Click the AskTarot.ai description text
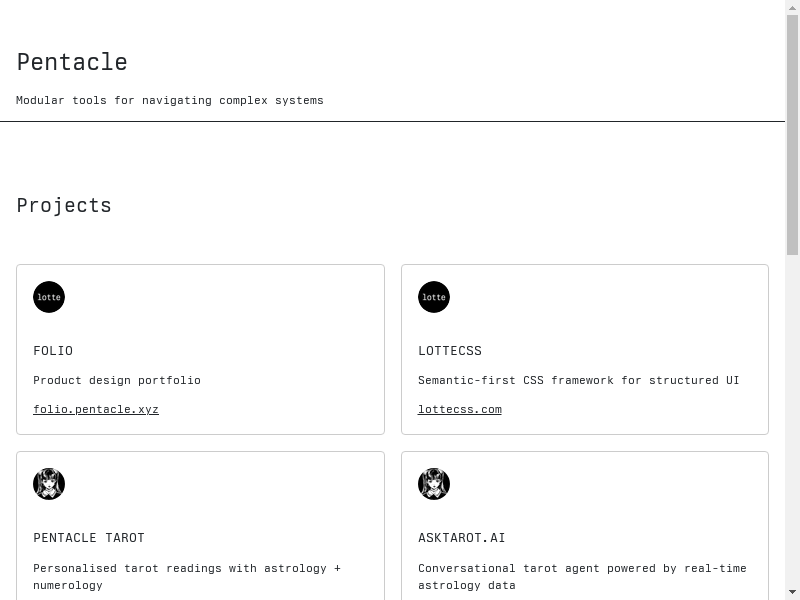Viewport: 800px width, 600px height. [x=582, y=576]
